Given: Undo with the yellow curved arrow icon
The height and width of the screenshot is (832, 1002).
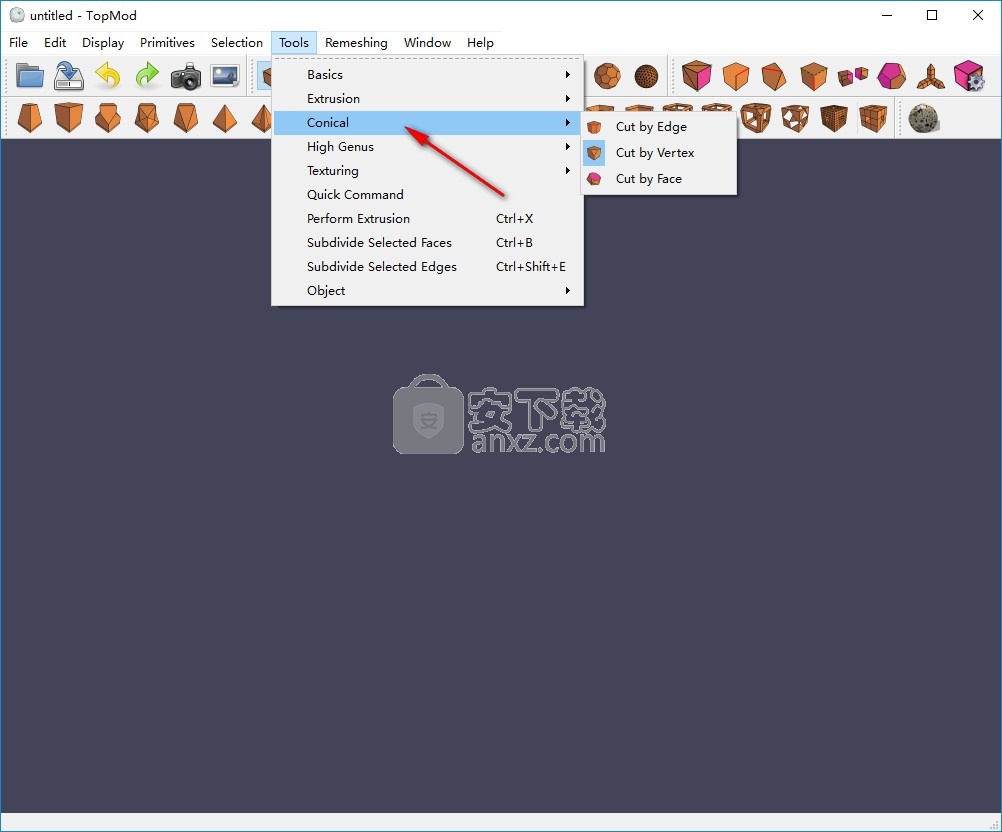Looking at the screenshot, I should click(x=108, y=75).
